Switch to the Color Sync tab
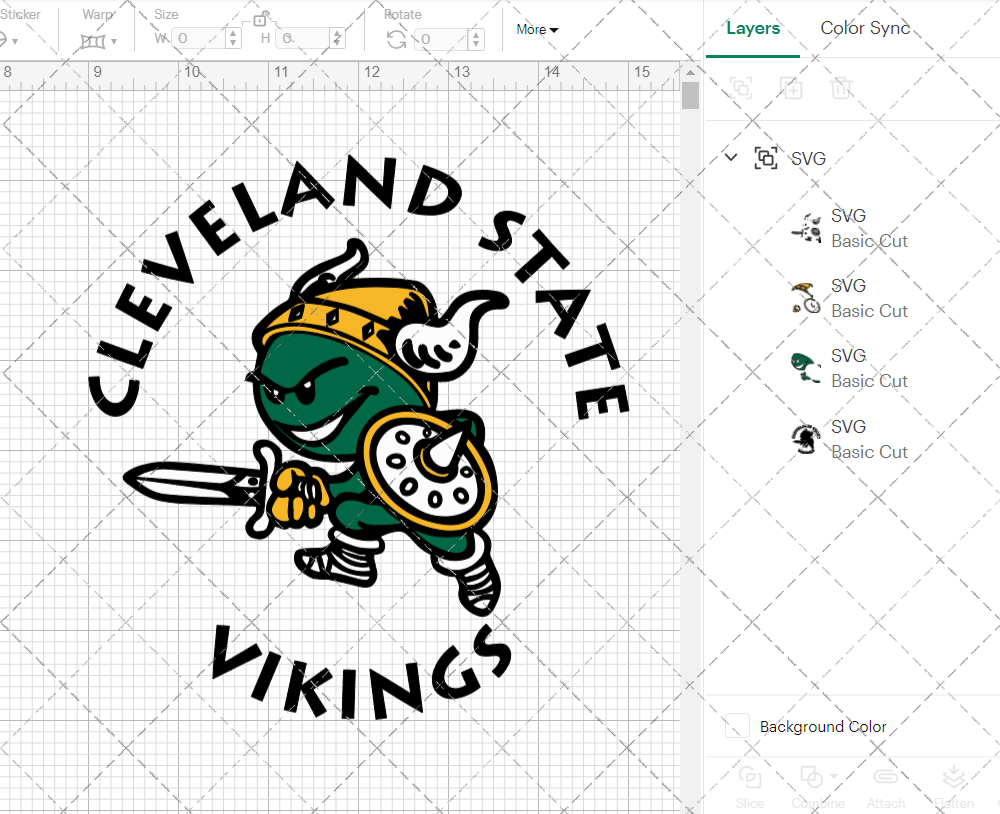The width and height of the screenshot is (1000, 814). point(864,28)
